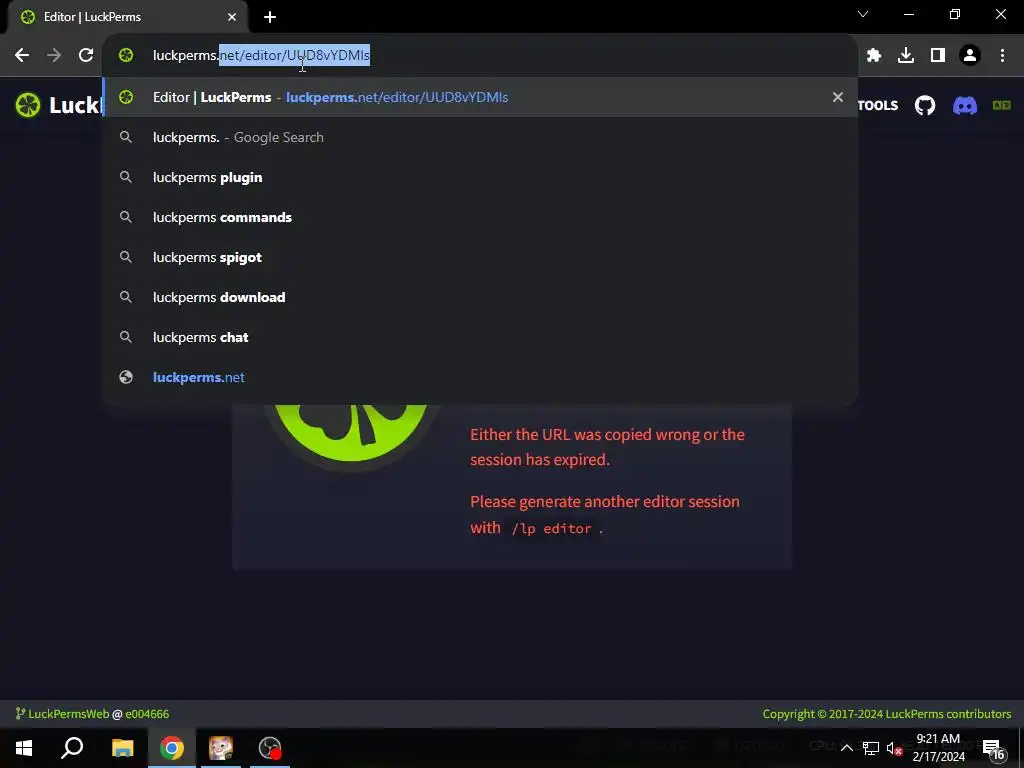The width and height of the screenshot is (1024, 768).
Task: Open the cat-face app in taskbar
Action: (x=221, y=748)
